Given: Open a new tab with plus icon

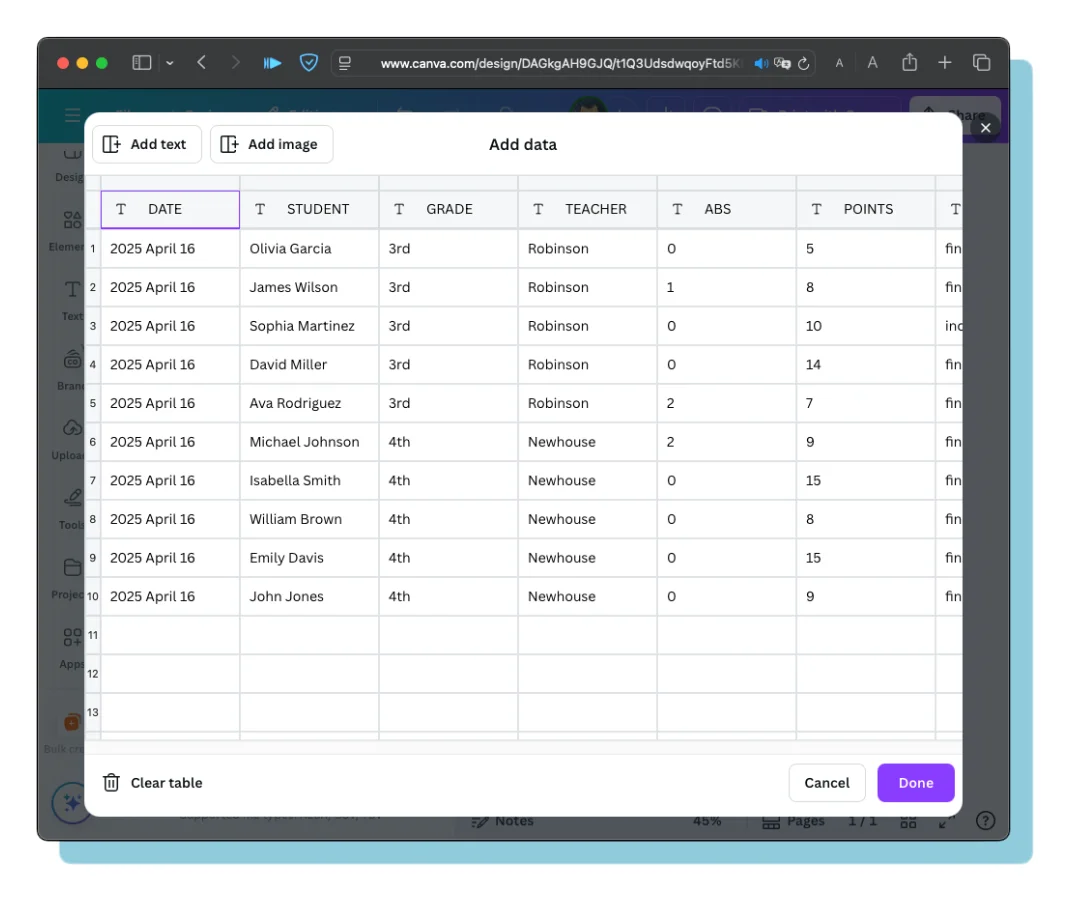Looking at the screenshot, I should click(945, 63).
